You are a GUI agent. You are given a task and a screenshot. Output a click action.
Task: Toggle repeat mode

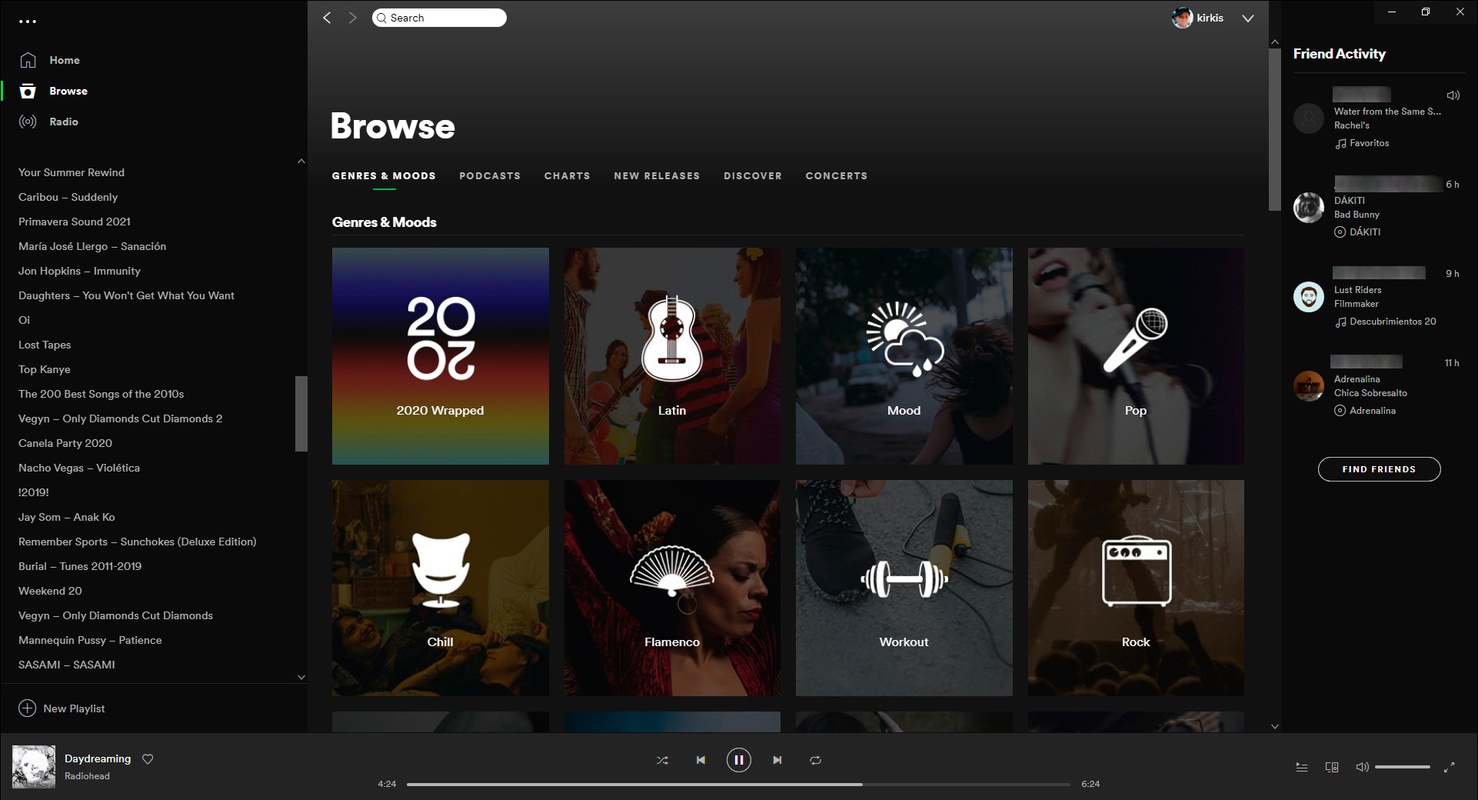coord(815,760)
